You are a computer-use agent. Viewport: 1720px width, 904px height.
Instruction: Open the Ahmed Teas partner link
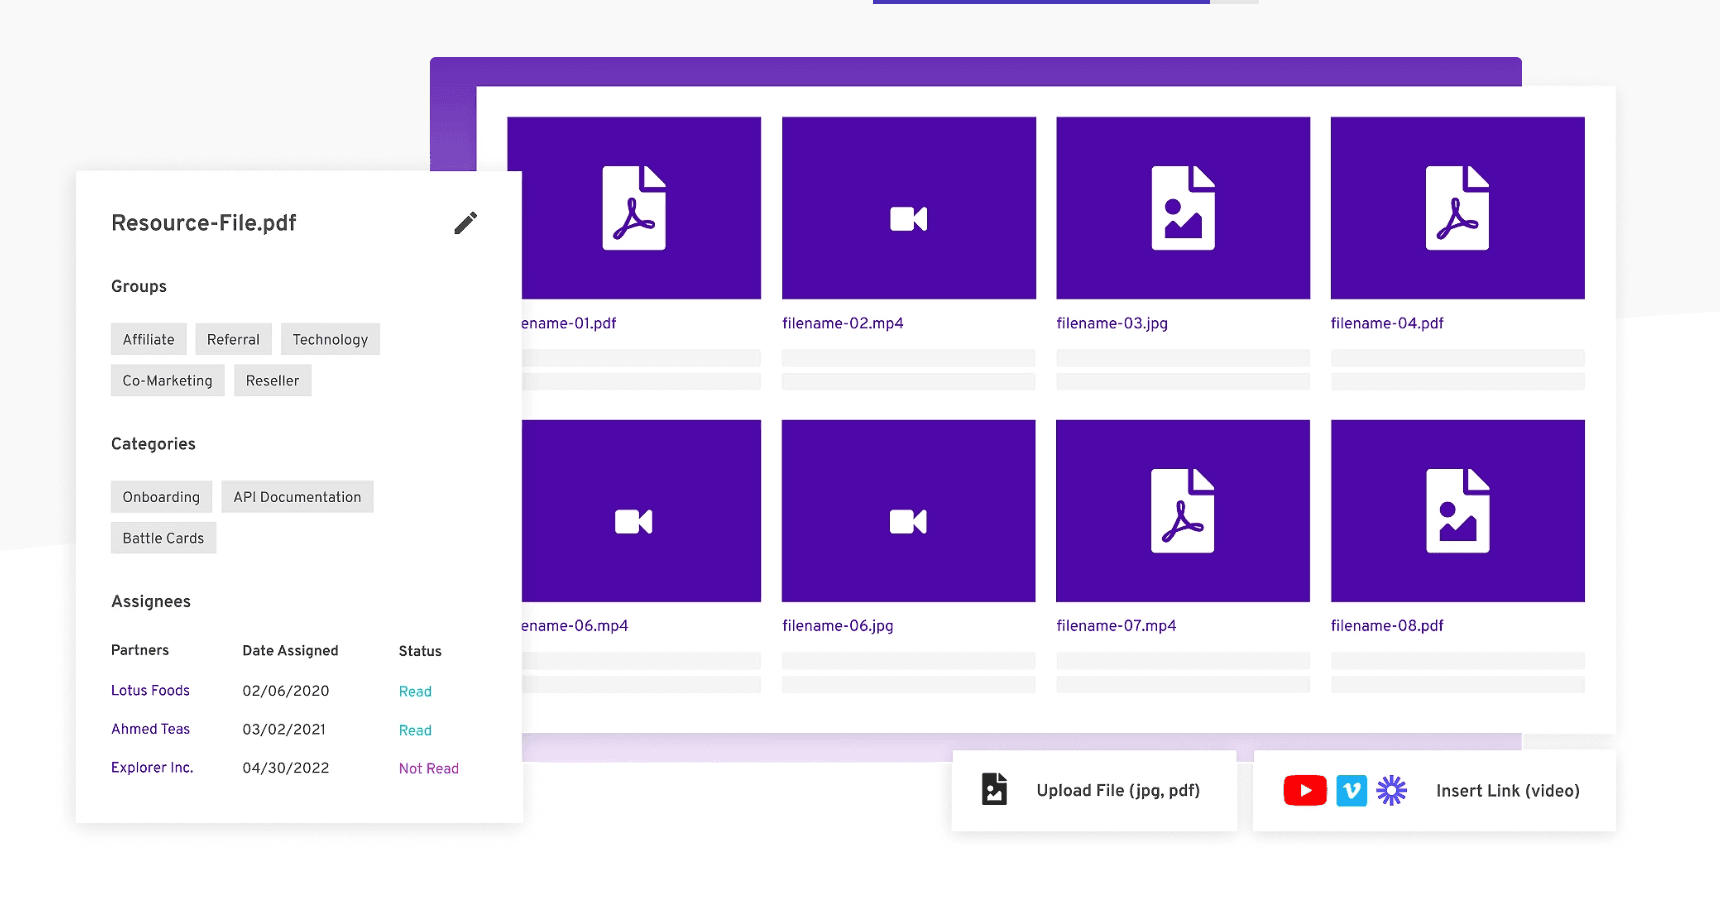point(150,729)
